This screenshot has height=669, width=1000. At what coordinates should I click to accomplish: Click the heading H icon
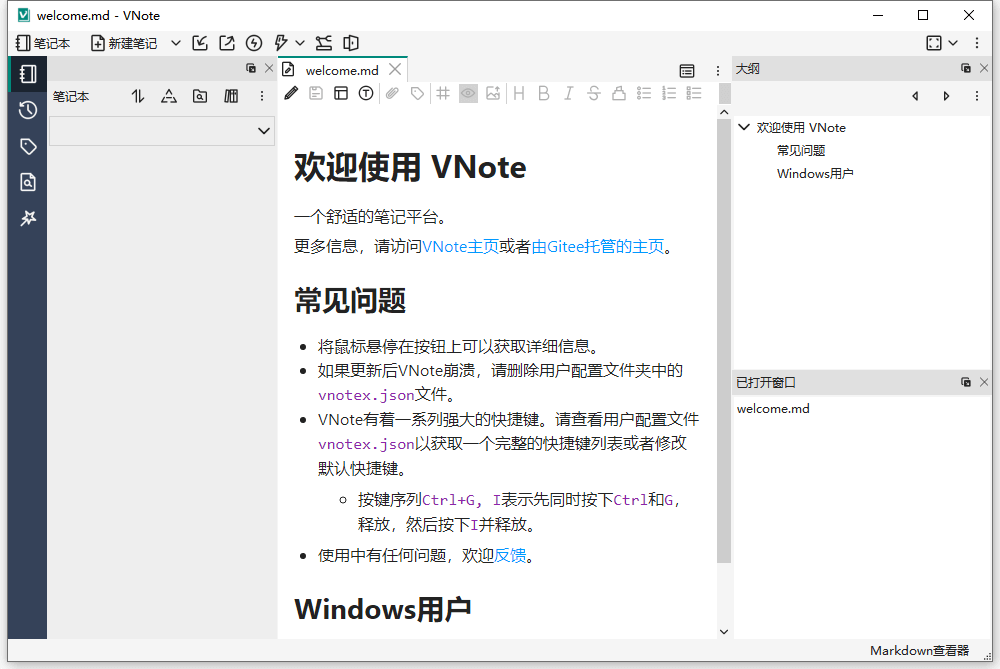pos(519,94)
